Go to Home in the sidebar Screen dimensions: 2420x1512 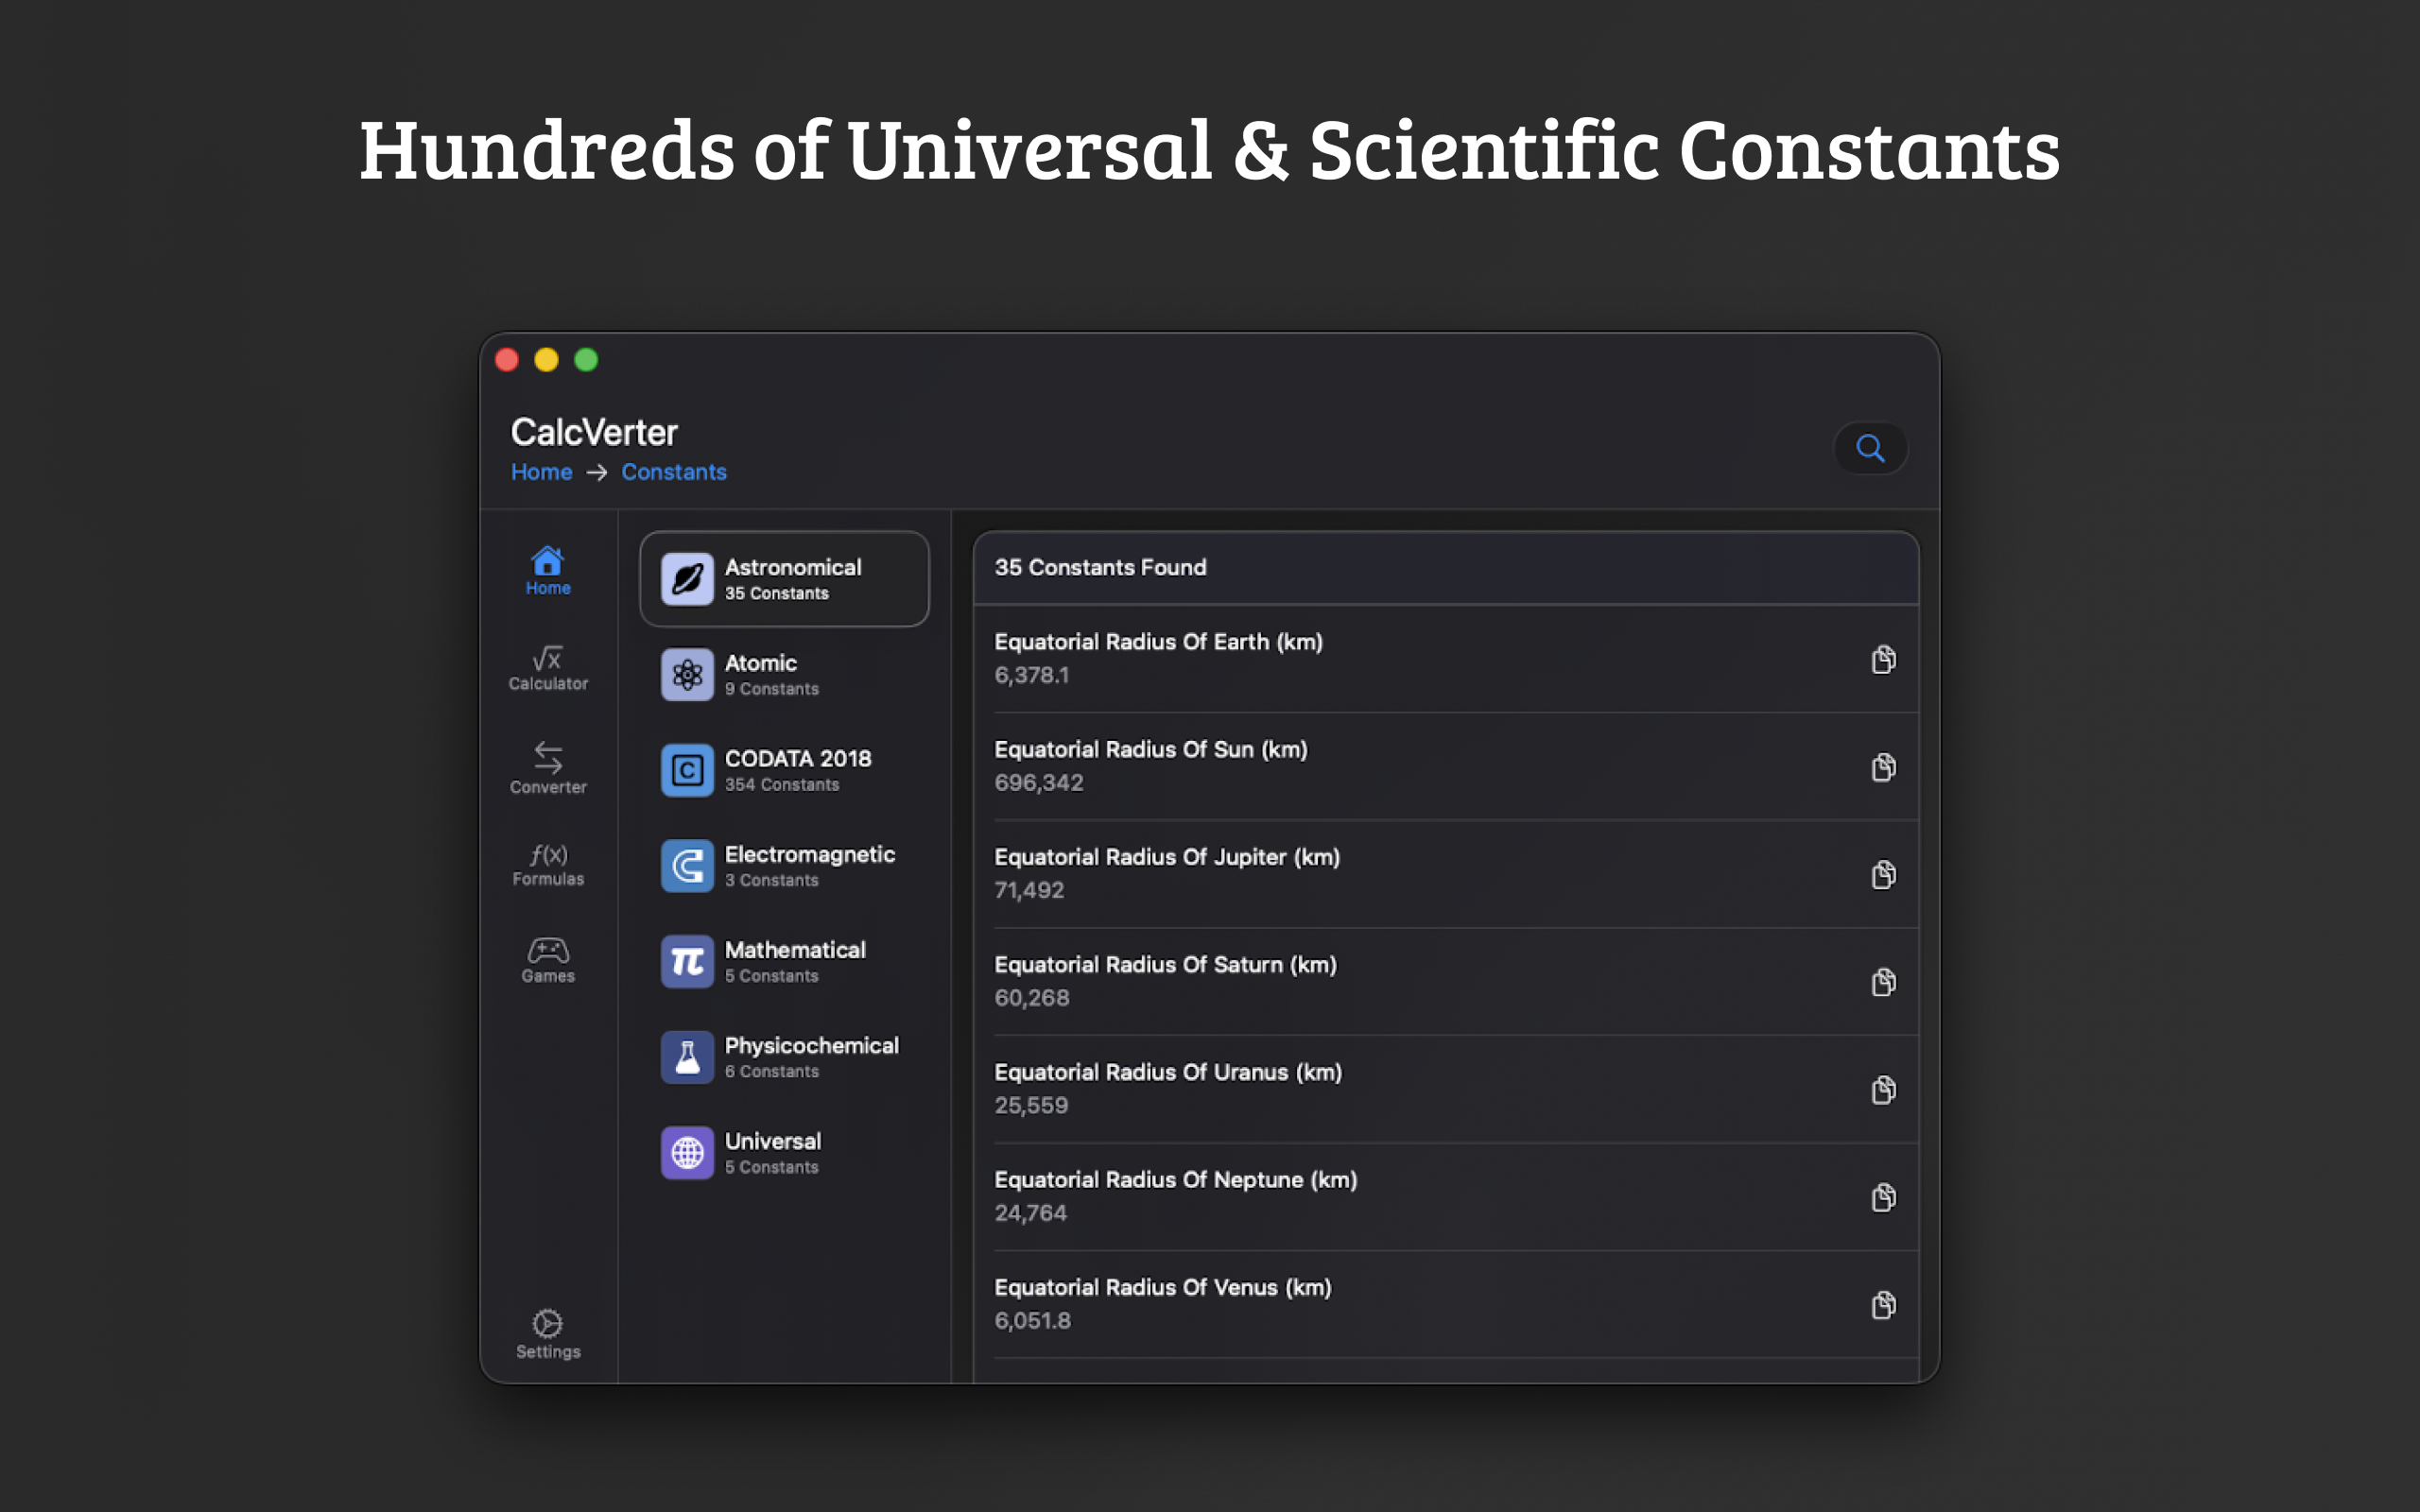(548, 571)
